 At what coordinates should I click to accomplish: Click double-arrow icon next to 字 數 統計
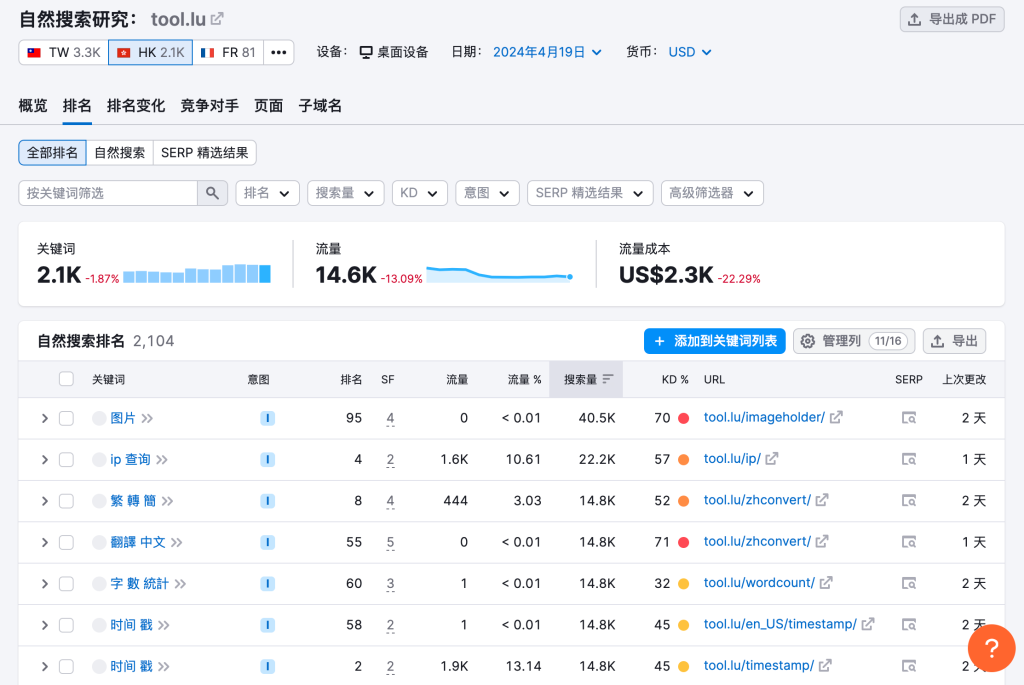(180, 584)
